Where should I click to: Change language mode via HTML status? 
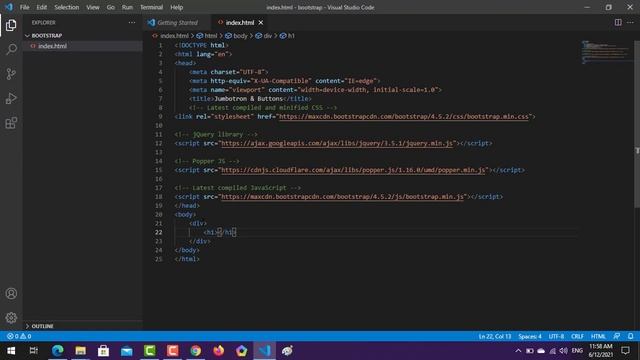click(x=598, y=336)
